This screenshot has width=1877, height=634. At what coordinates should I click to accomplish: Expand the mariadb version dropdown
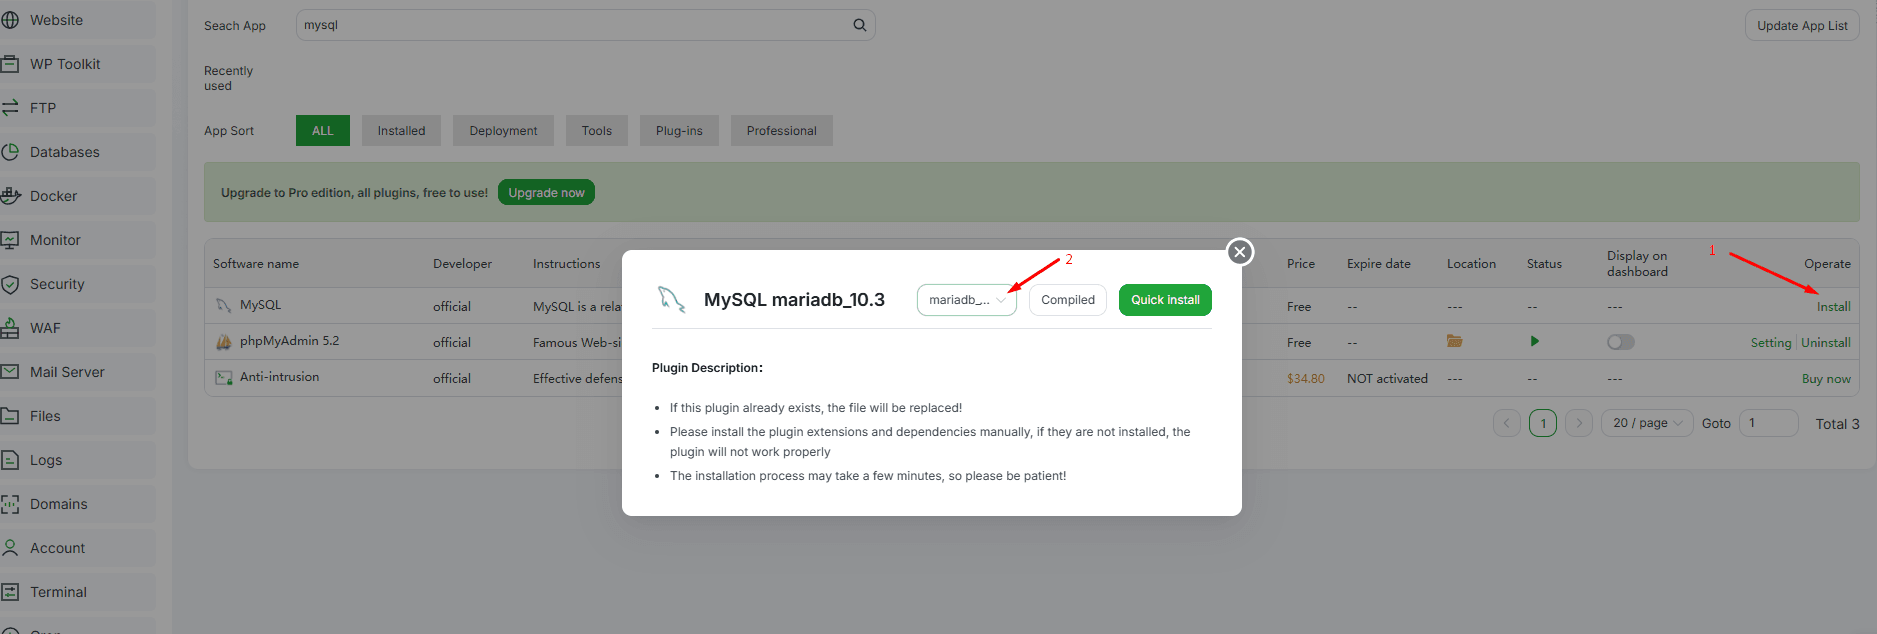pos(966,300)
